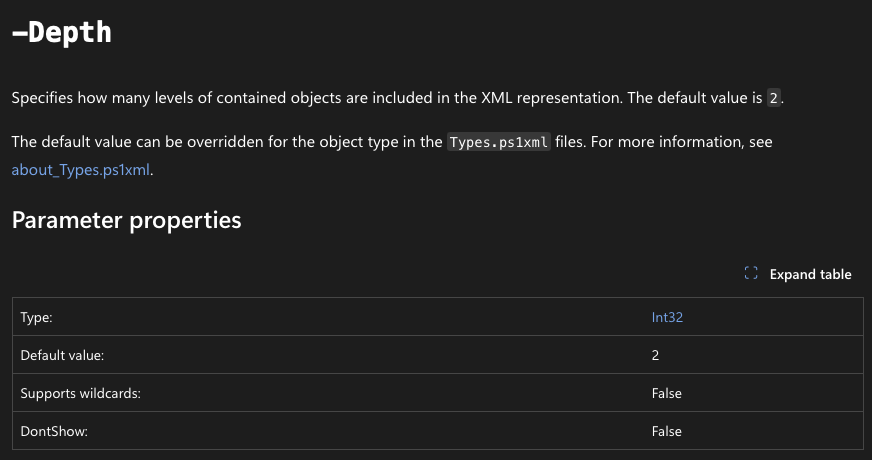Click the Types.ps1xml inline code text
The height and width of the screenshot is (460, 872).
(x=499, y=142)
